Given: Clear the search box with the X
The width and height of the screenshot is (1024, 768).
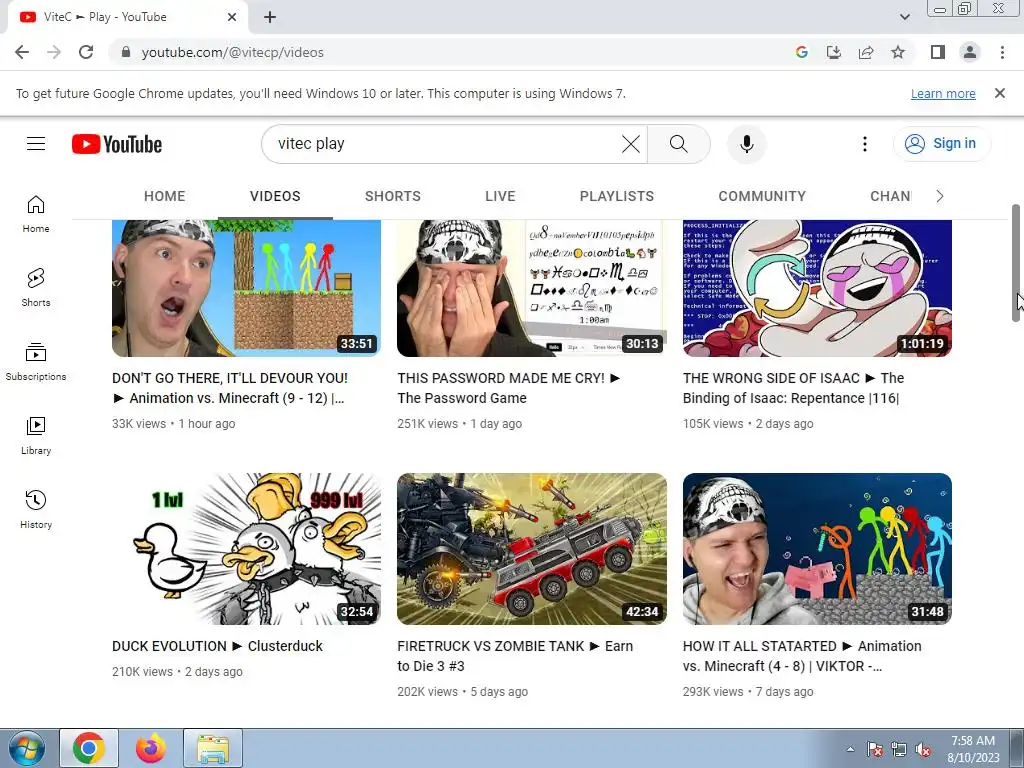Looking at the screenshot, I should tap(631, 144).
